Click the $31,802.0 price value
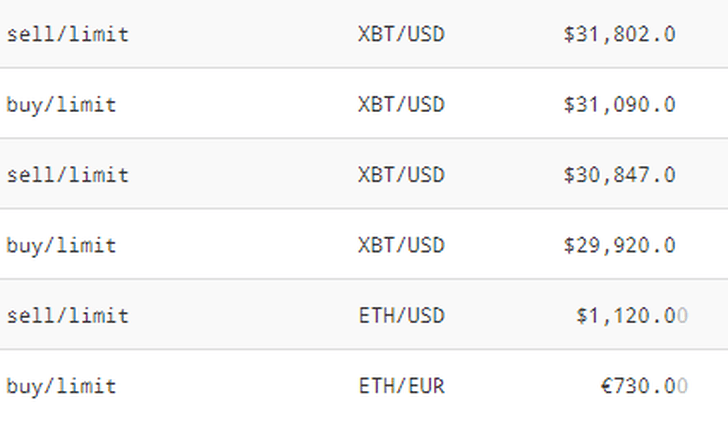 (619, 34)
